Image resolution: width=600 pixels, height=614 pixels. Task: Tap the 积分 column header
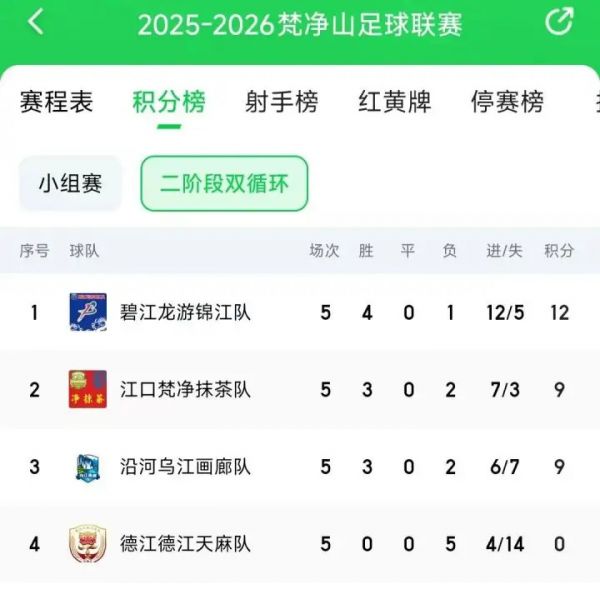coord(559,251)
